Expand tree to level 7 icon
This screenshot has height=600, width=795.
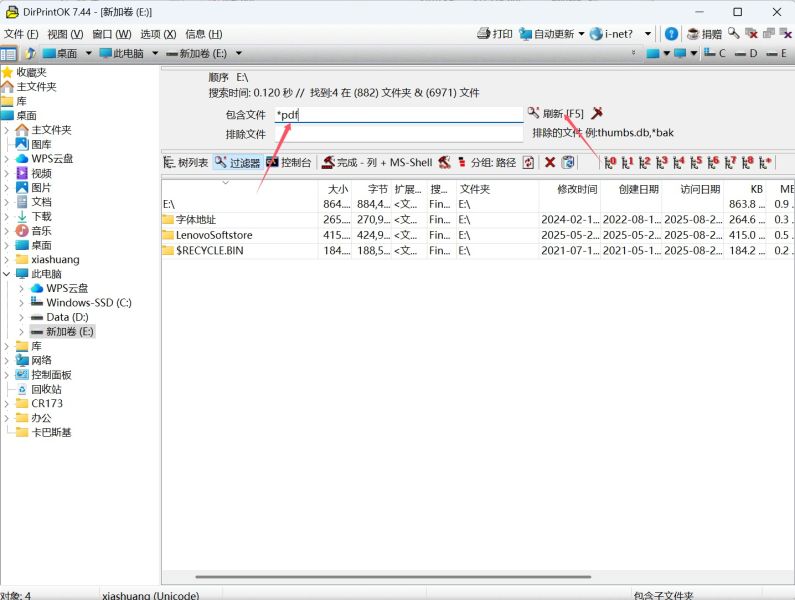click(x=731, y=162)
